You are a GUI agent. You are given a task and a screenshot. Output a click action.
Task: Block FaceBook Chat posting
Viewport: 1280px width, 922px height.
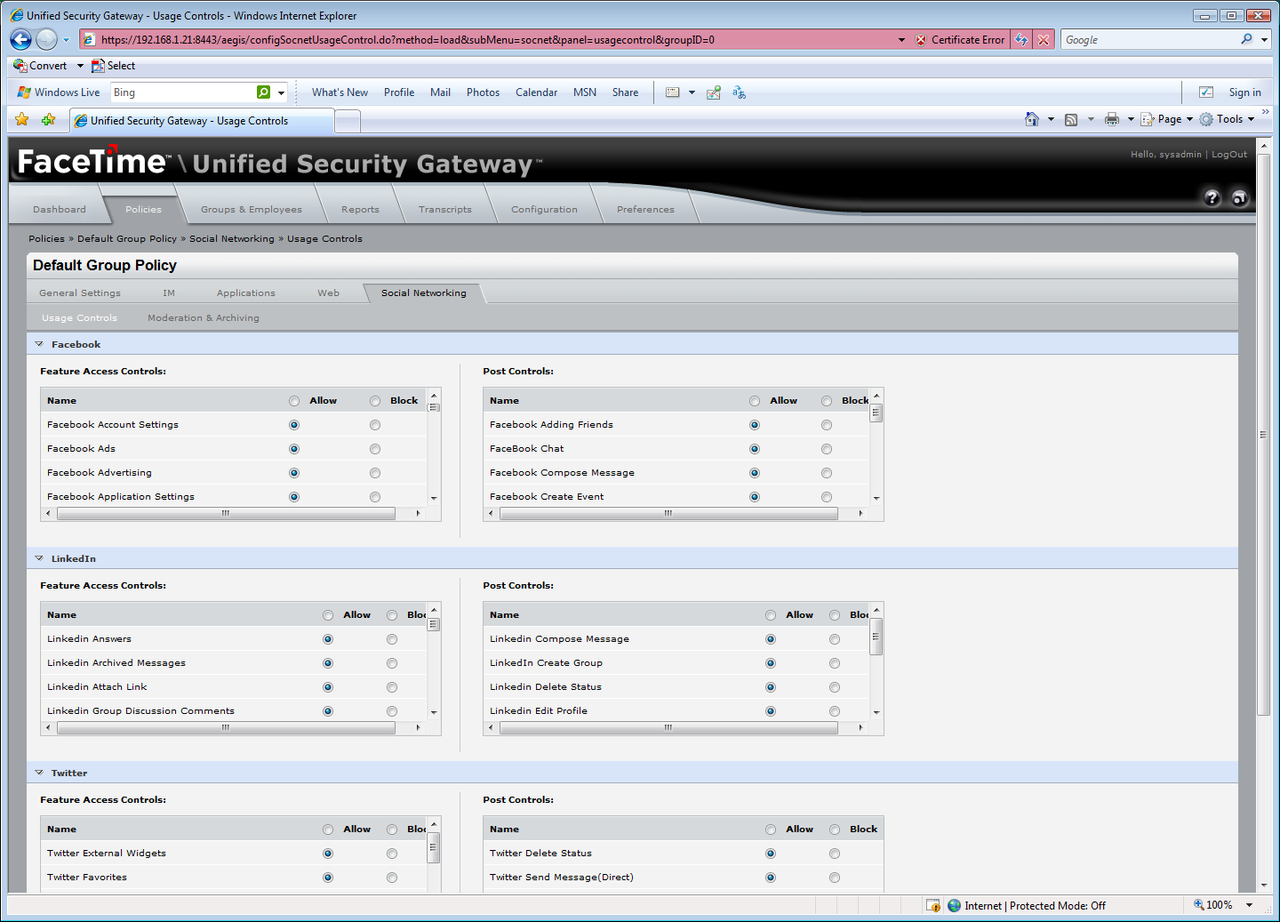pyautogui.click(x=827, y=449)
